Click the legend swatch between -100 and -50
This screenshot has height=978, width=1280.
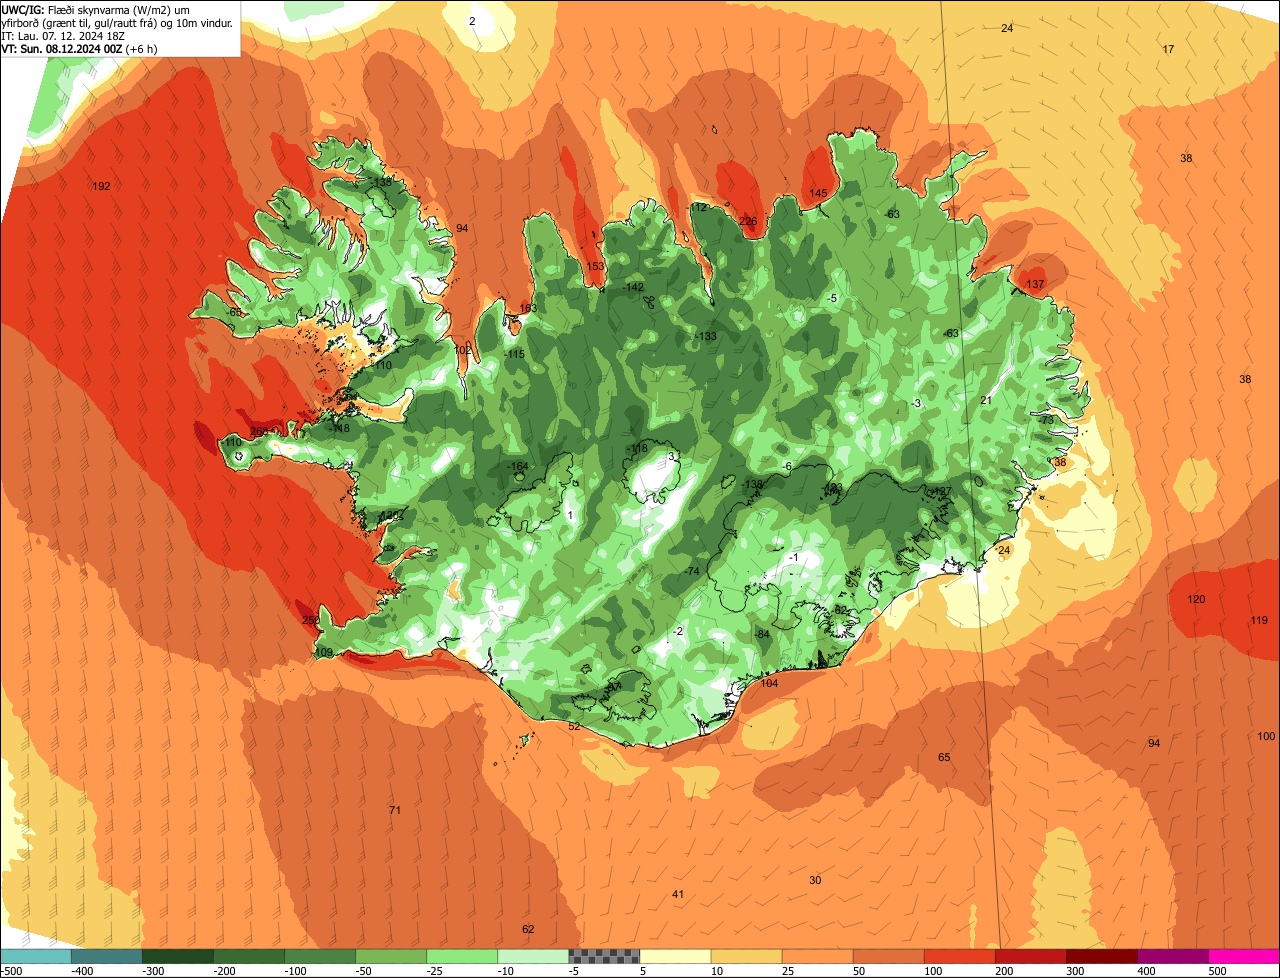point(320,956)
